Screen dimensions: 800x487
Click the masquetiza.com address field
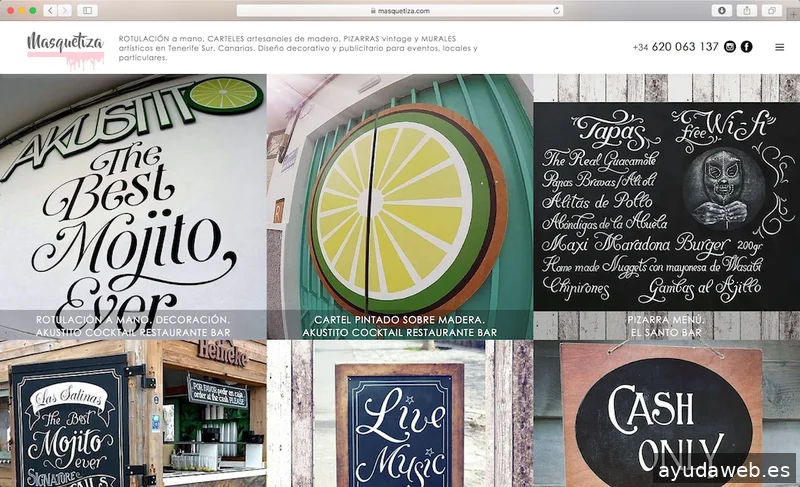(x=400, y=10)
